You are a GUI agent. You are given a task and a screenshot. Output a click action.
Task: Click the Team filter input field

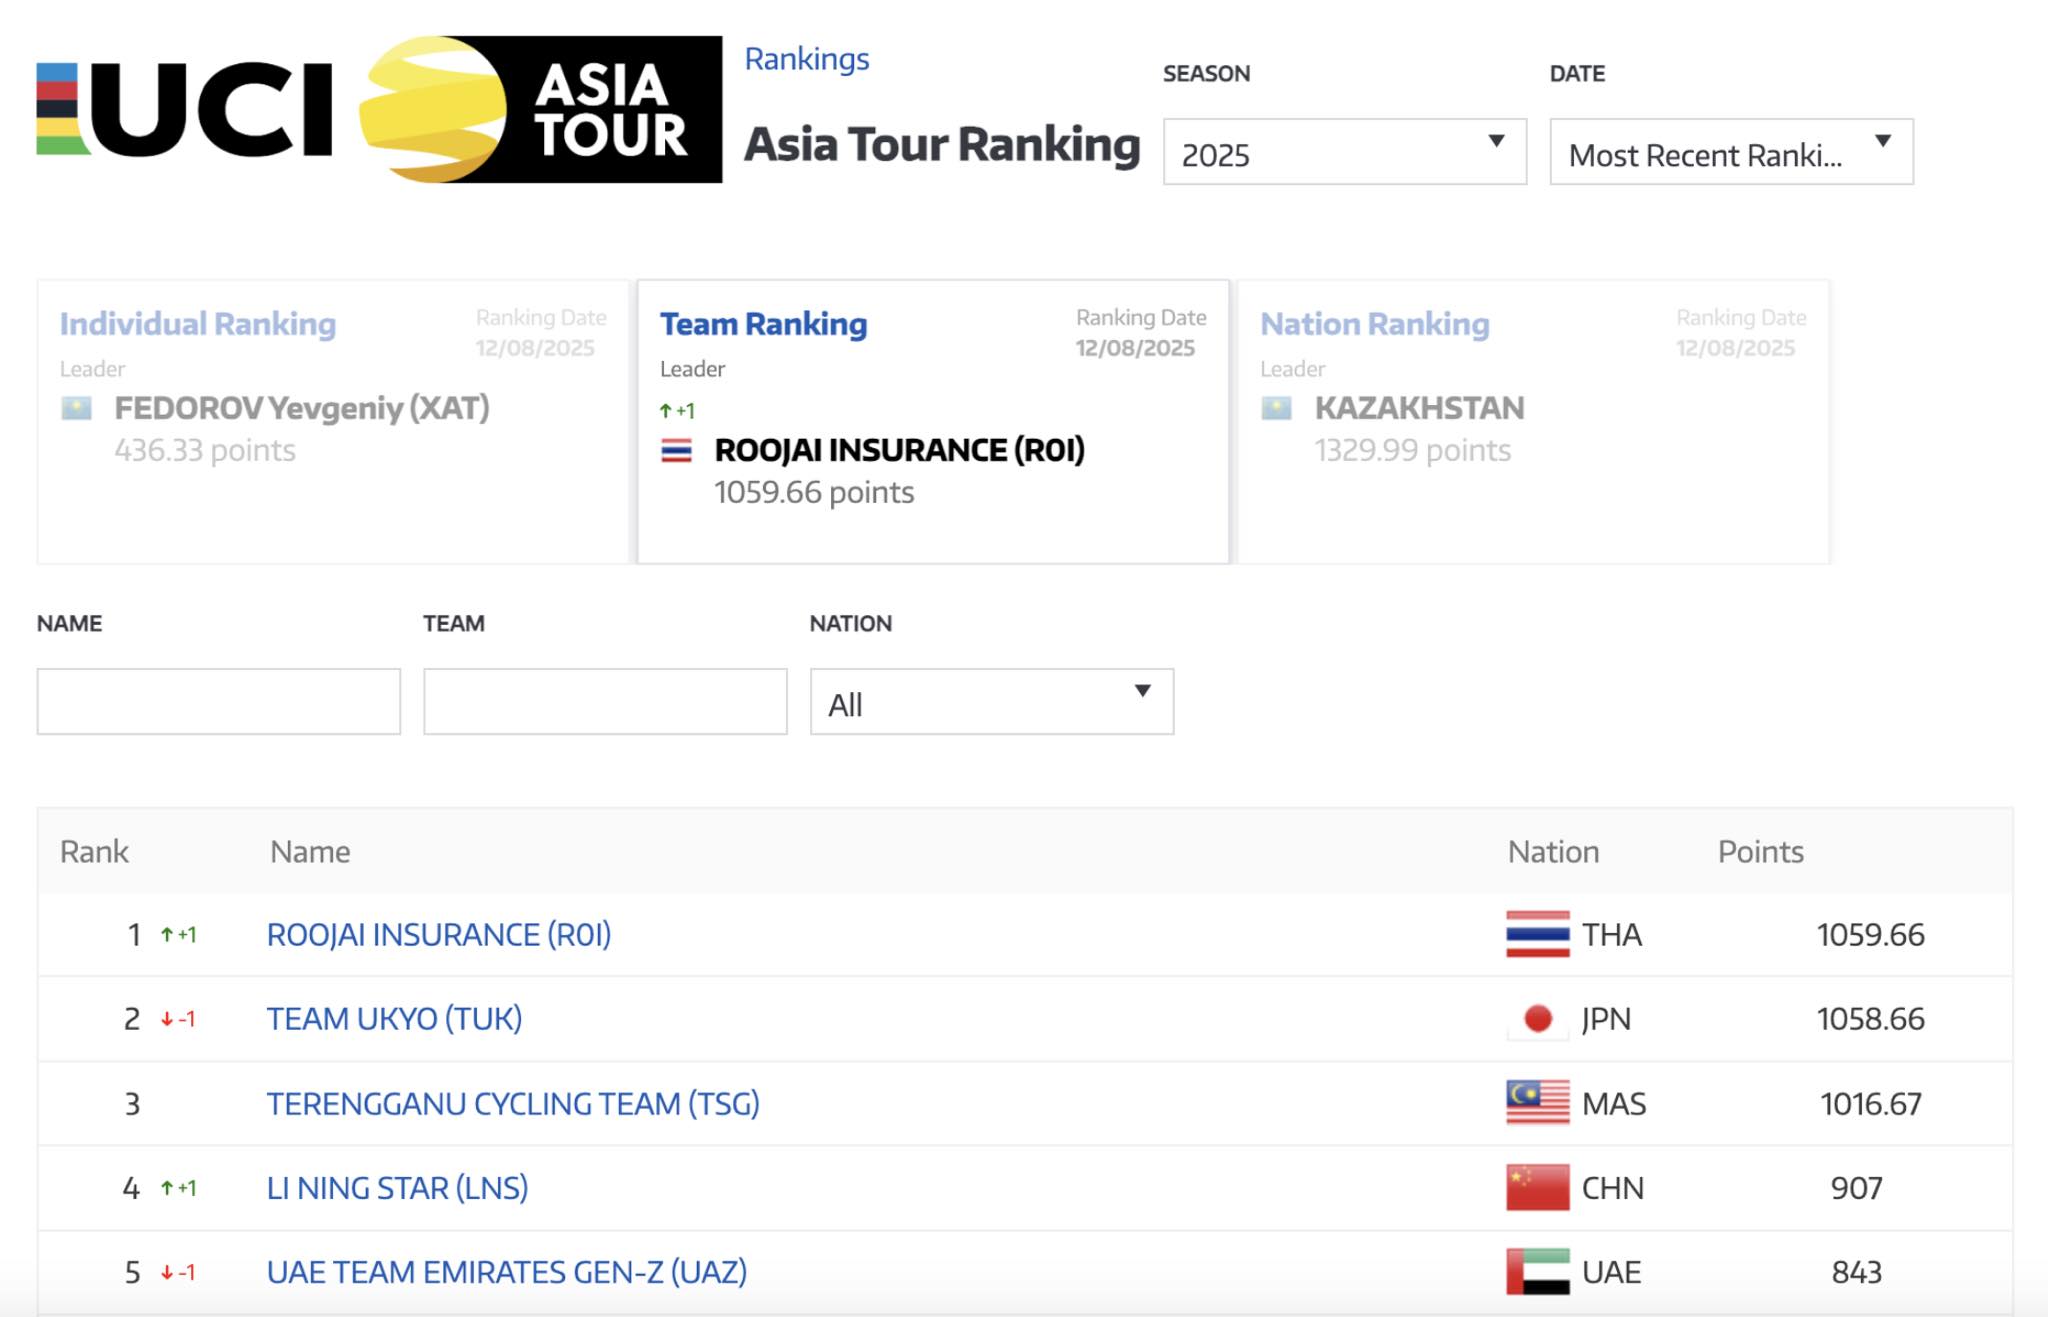pyautogui.click(x=605, y=702)
